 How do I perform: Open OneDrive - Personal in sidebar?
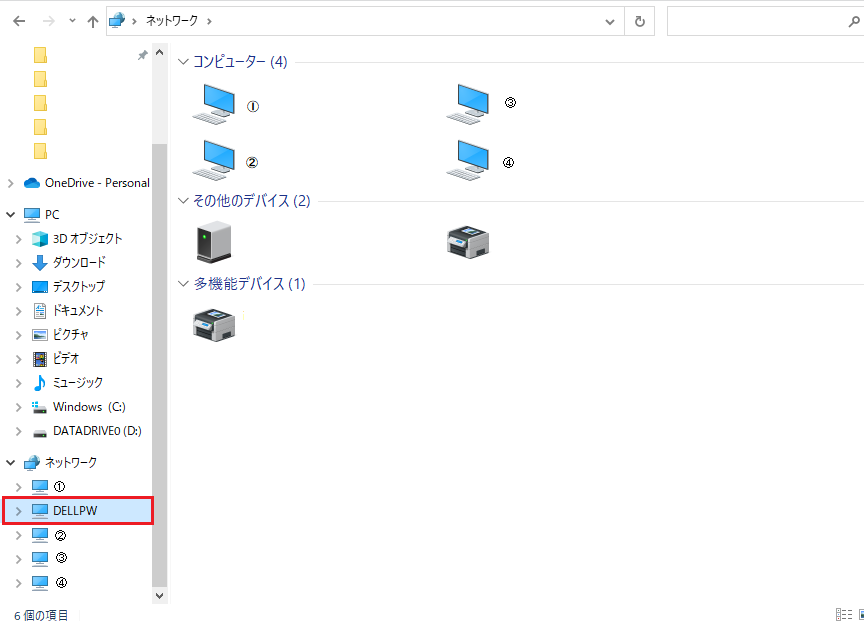pos(96,183)
